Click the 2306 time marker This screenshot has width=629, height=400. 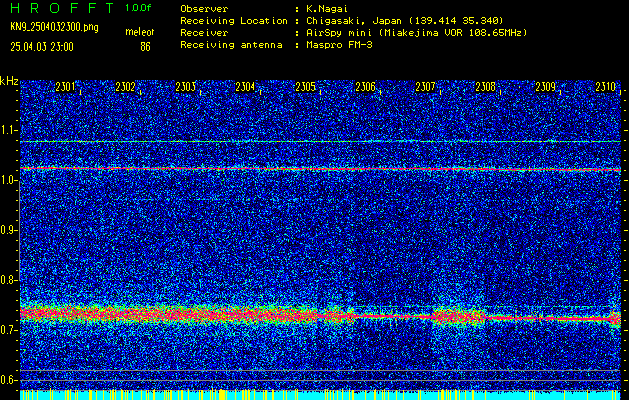click(x=365, y=87)
